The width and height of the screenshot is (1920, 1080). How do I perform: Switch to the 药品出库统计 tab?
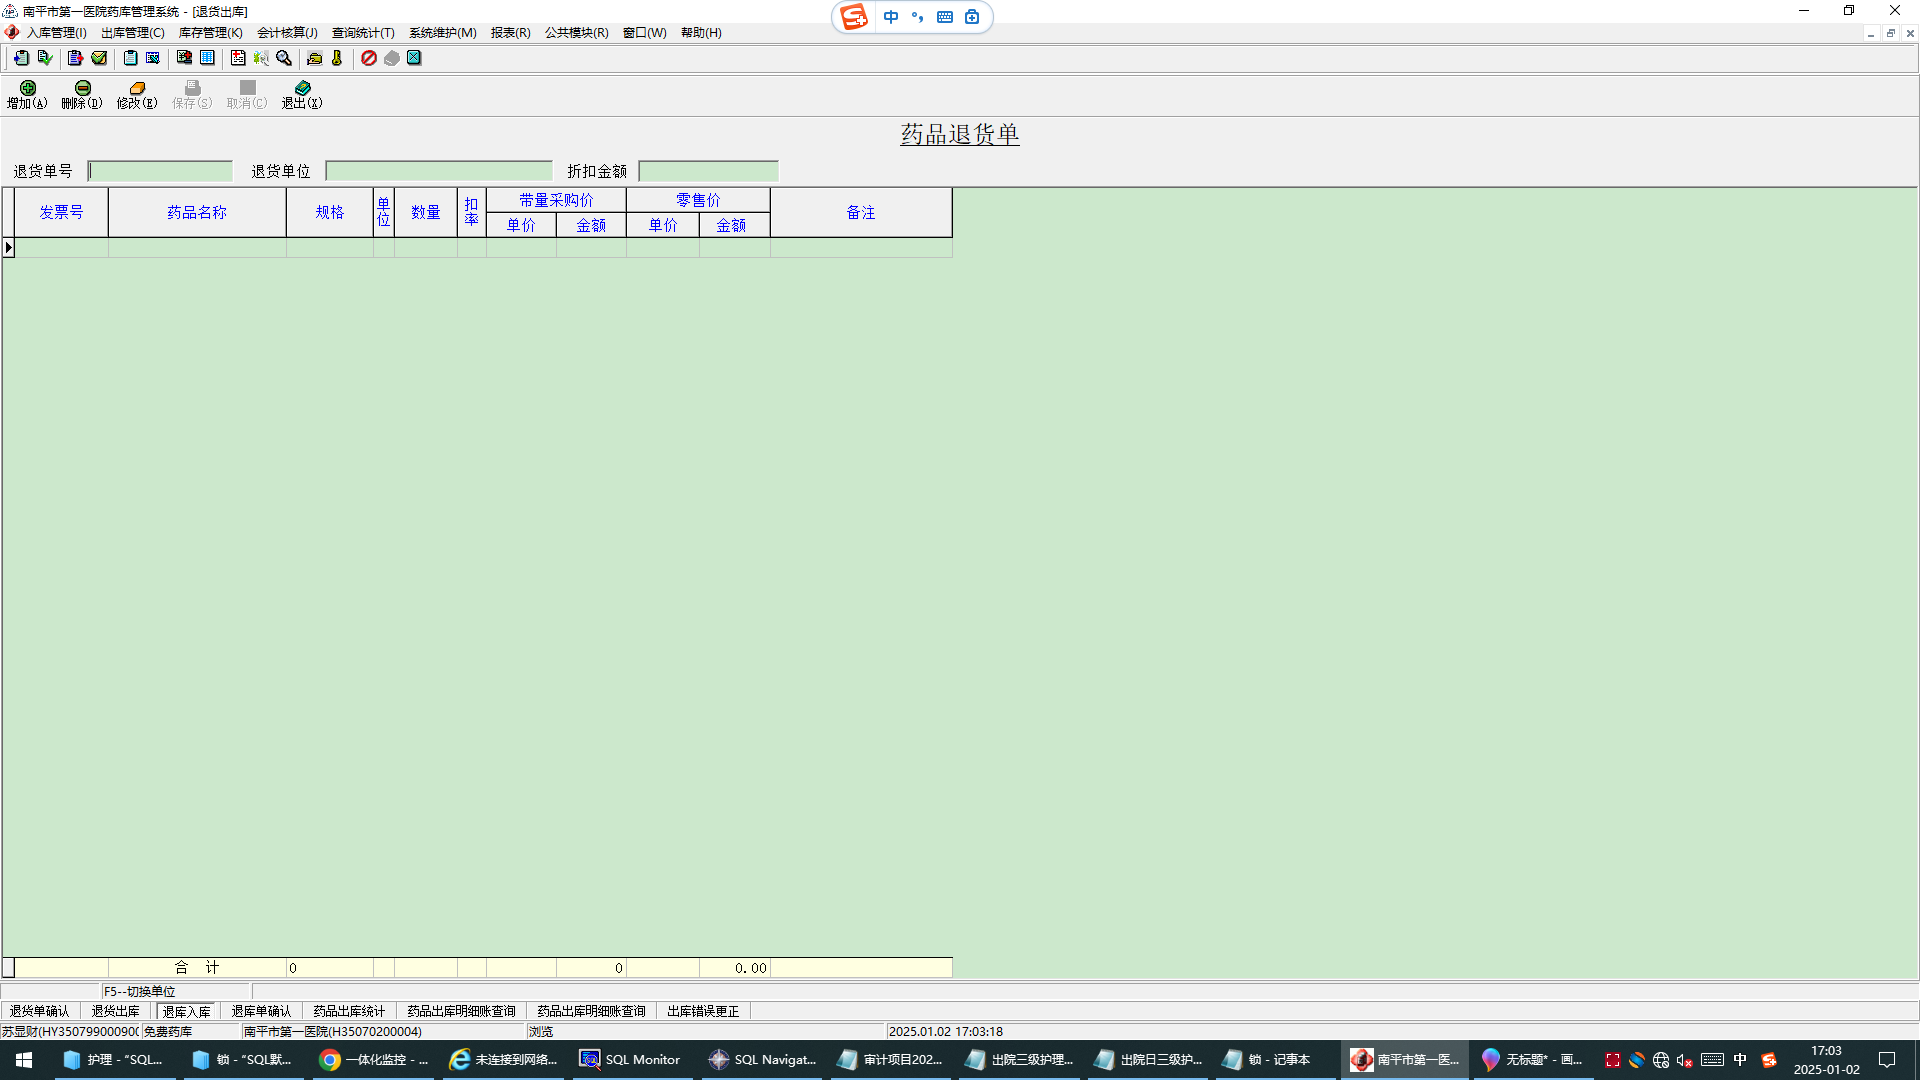click(348, 1011)
